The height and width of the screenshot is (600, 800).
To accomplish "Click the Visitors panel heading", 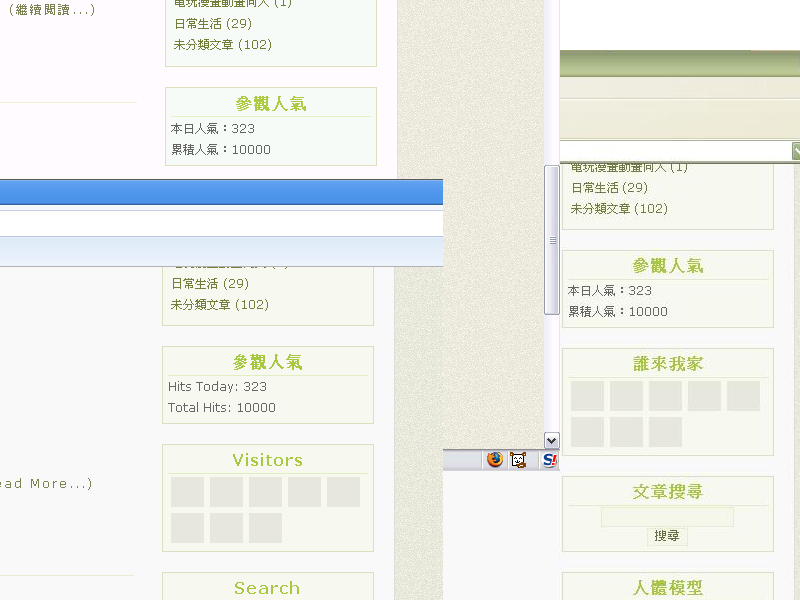I will point(267,460).
